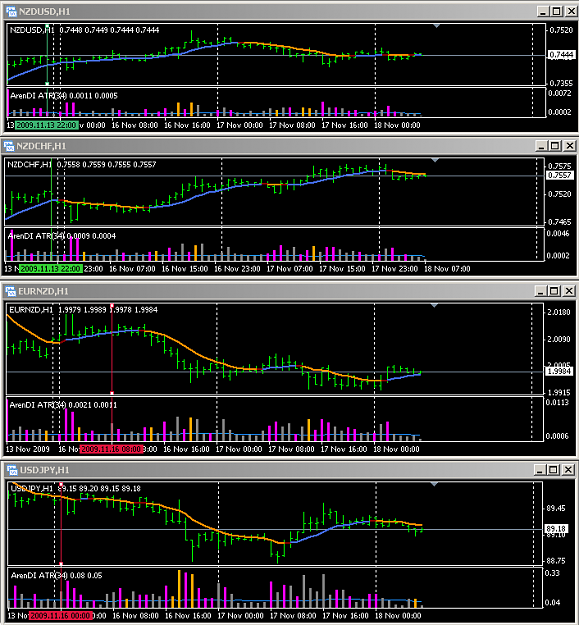
Task: Click the red 2009.11.16 00:00 time label in USDJPY
Action: click(61, 615)
